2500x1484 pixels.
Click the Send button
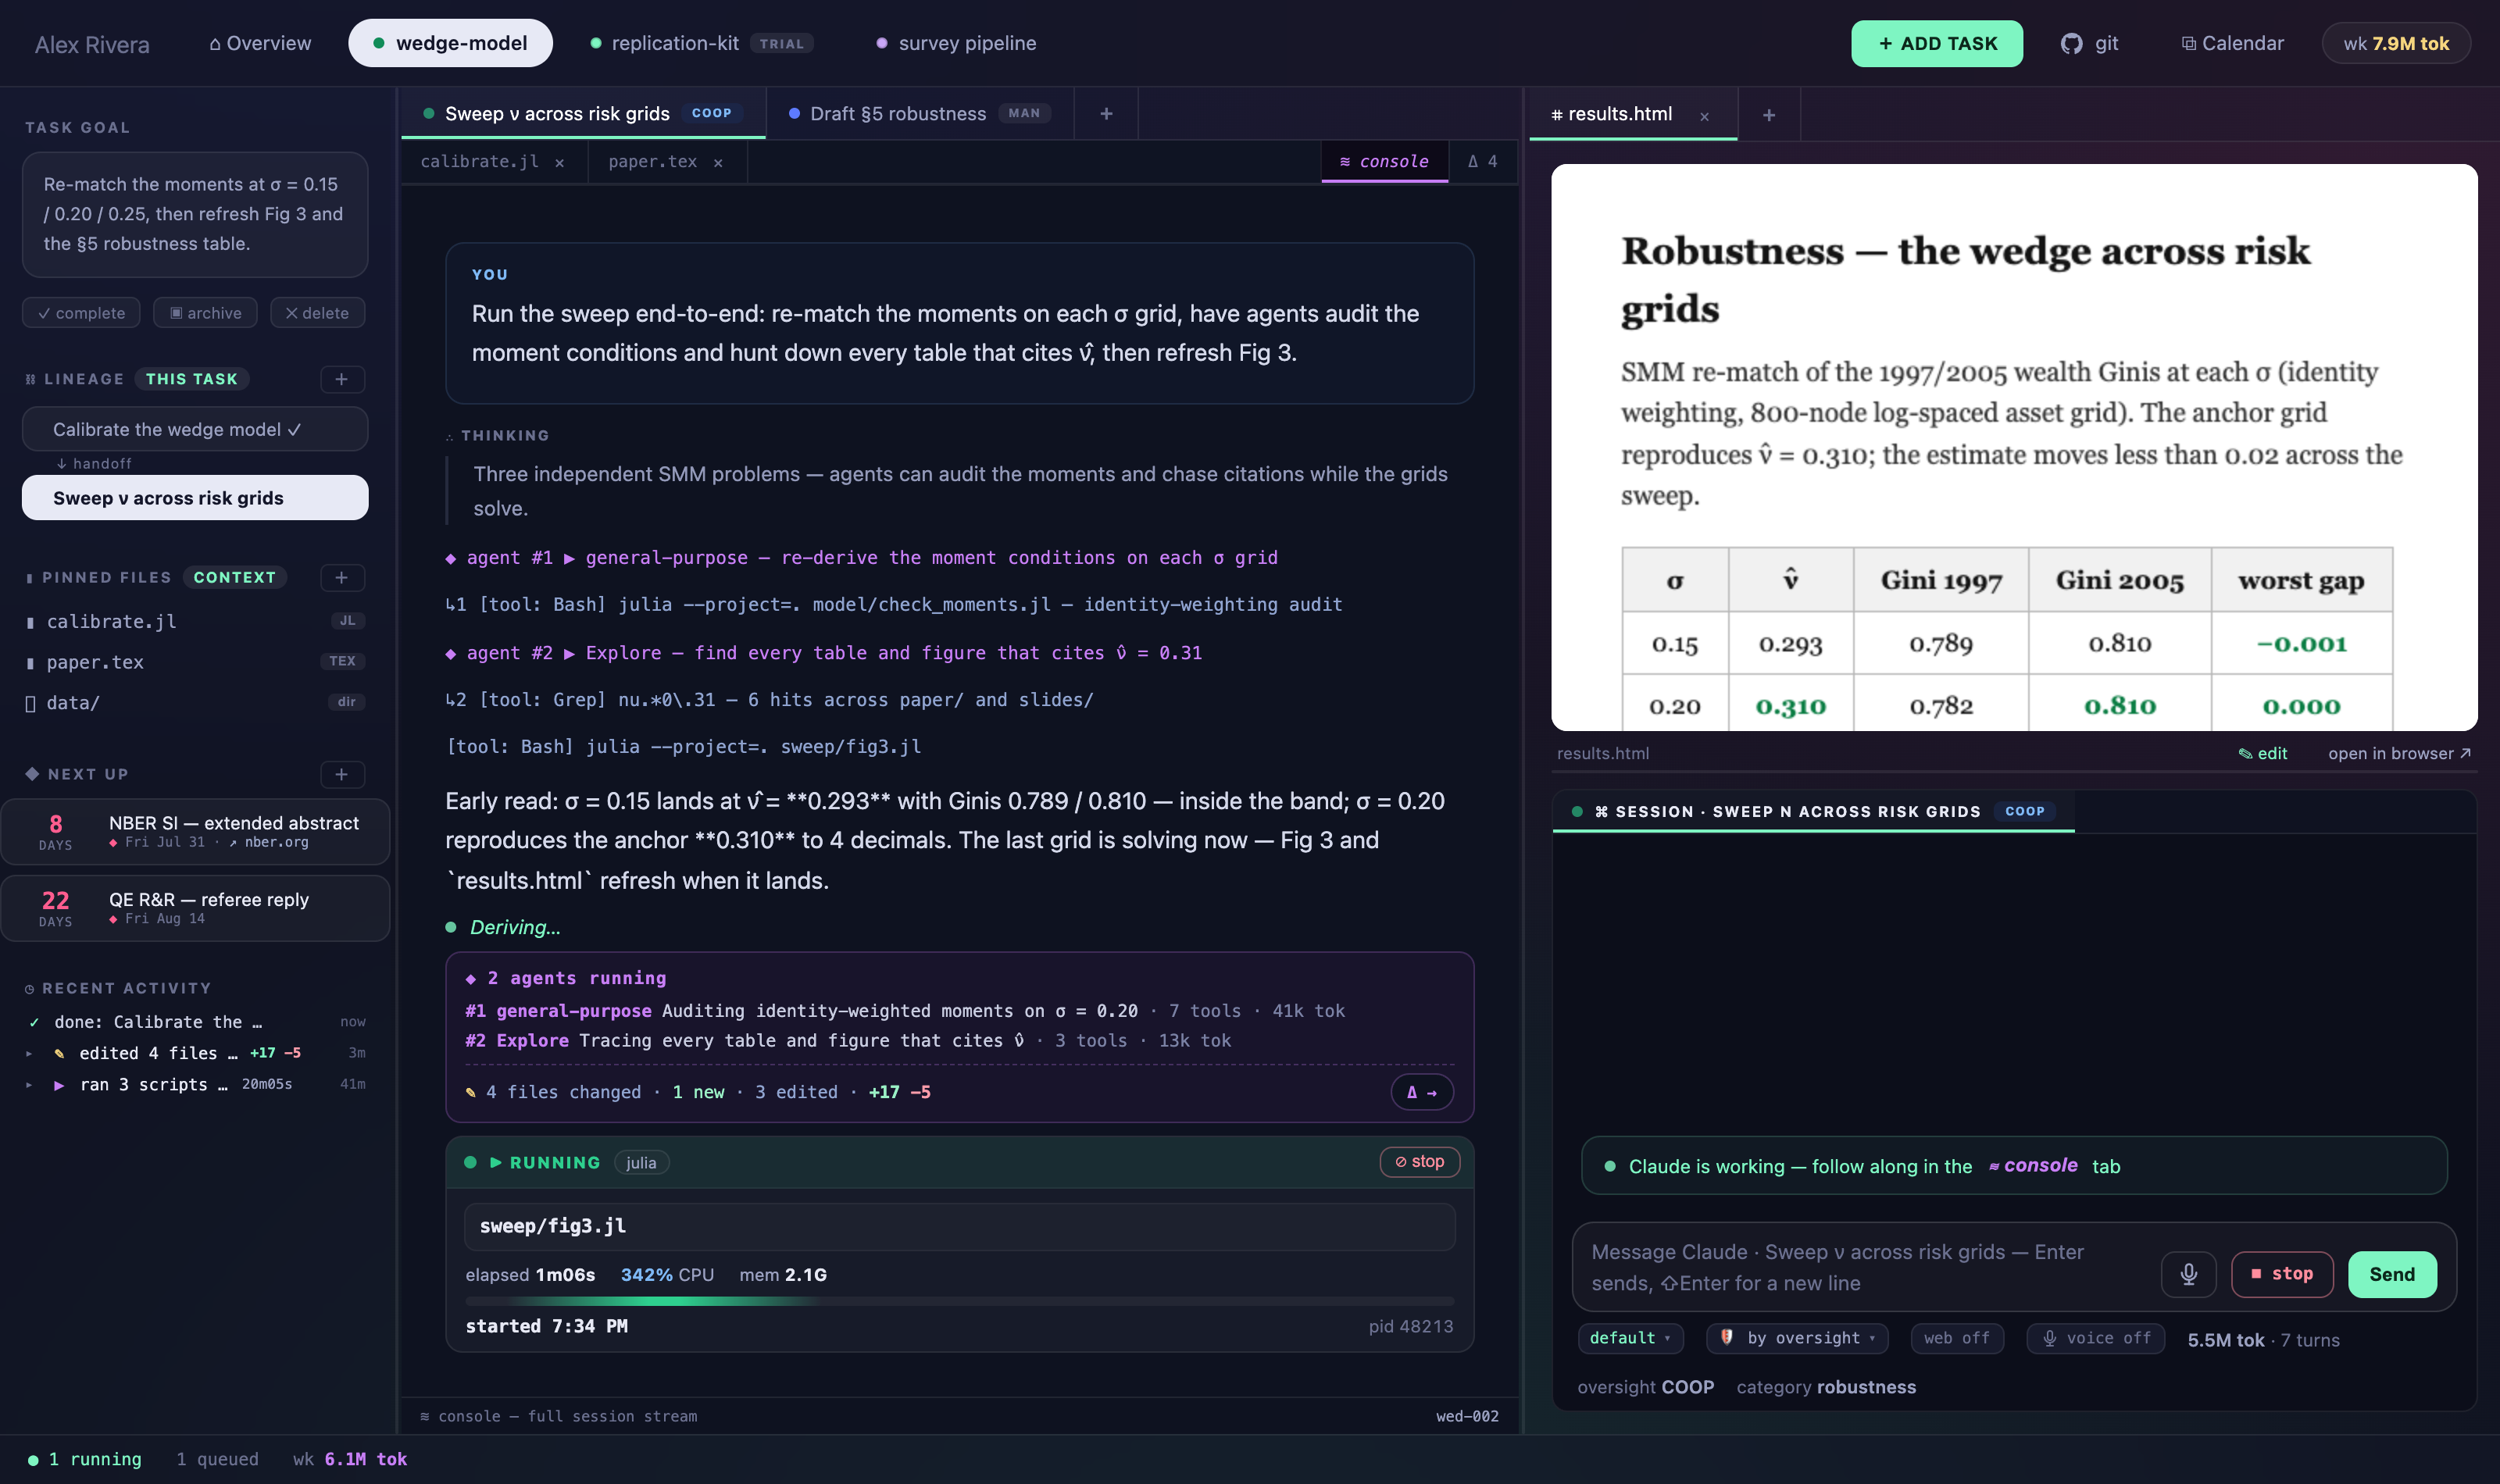tap(2391, 1274)
